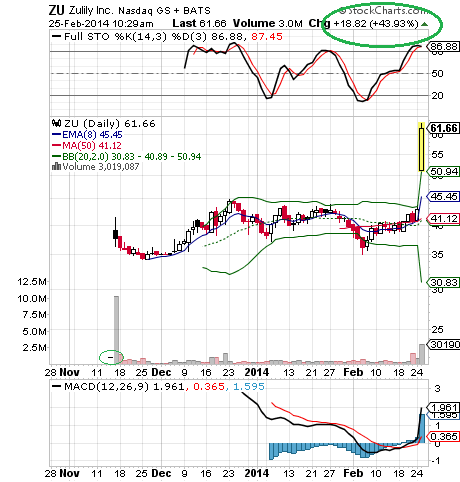This screenshot has height=482, width=460.
Task: Click the Last 61.66 header value
Action: tap(199, 23)
